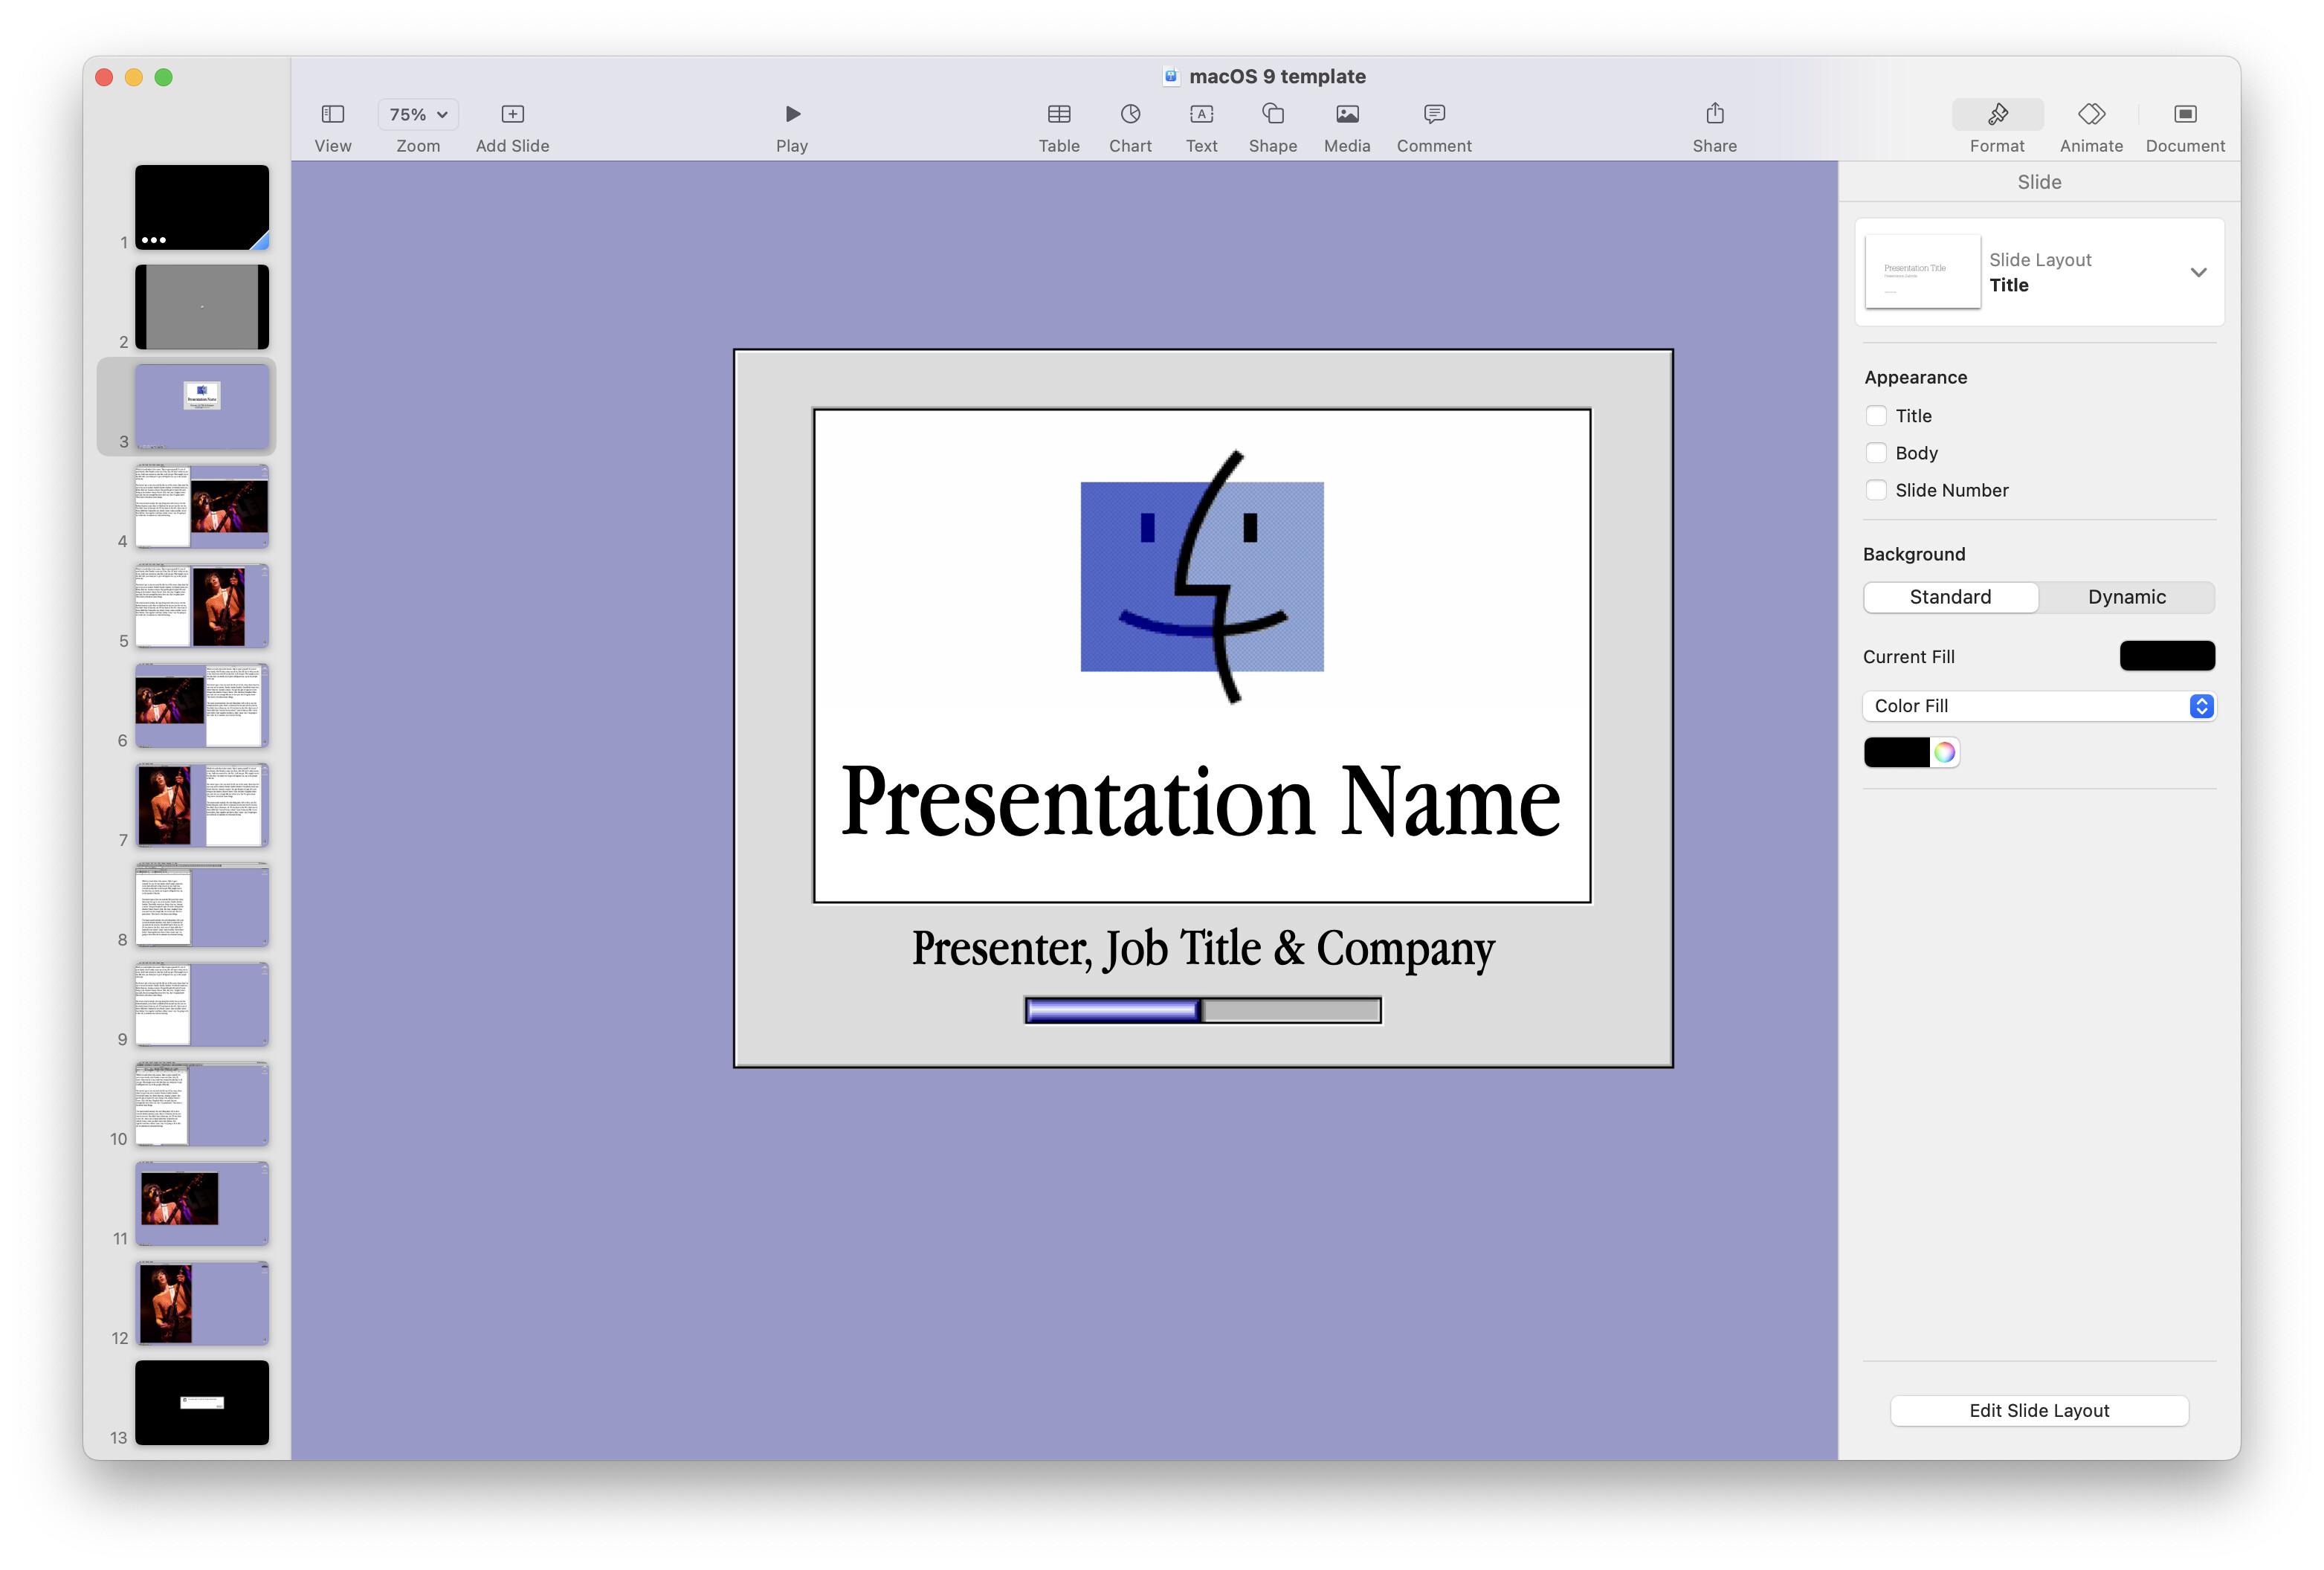Viewport: 2324px width, 1570px height.
Task: Select slide 13 black thumbnail
Action: [202, 1402]
